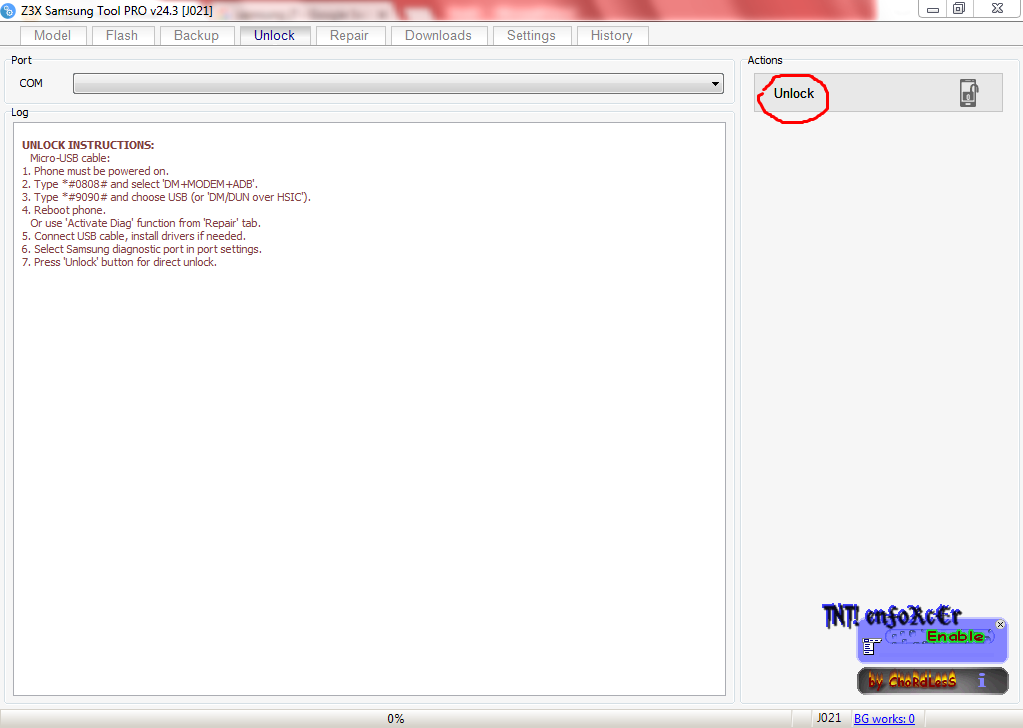This screenshot has width=1023, height=728.
Task: Click the *#0808# instruction line
Action: pyautogui.click(x=140, y=184)
